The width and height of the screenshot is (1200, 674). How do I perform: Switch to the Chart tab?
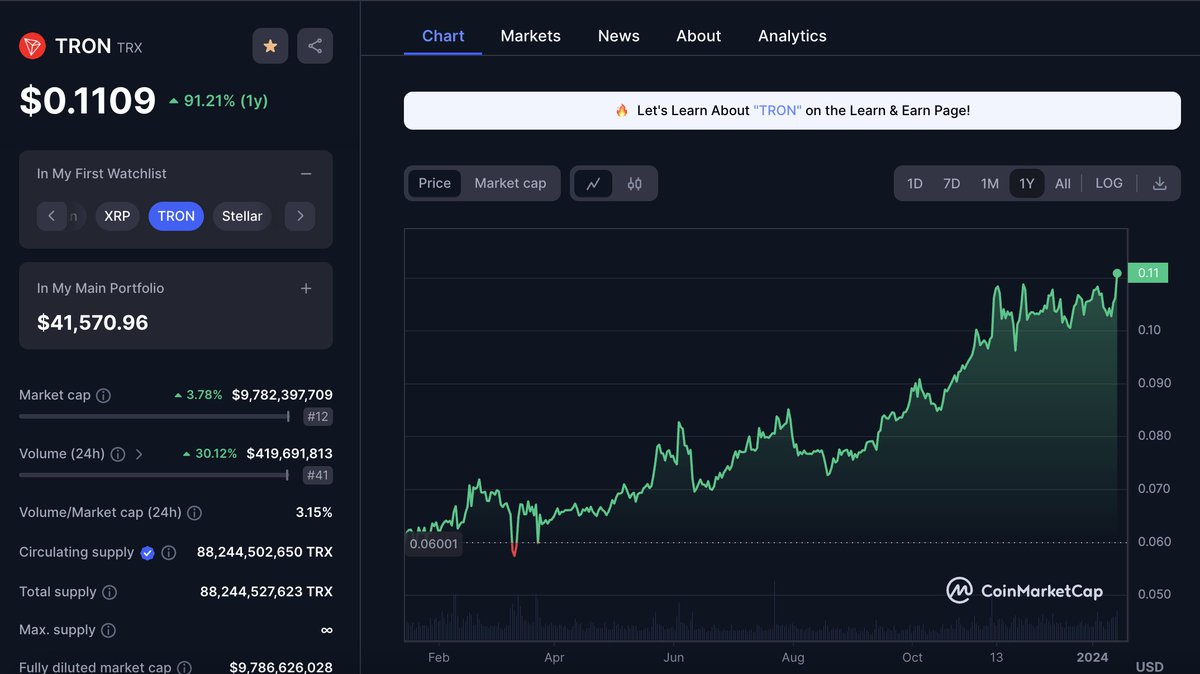pyautogui.click(x=443, y=36)
